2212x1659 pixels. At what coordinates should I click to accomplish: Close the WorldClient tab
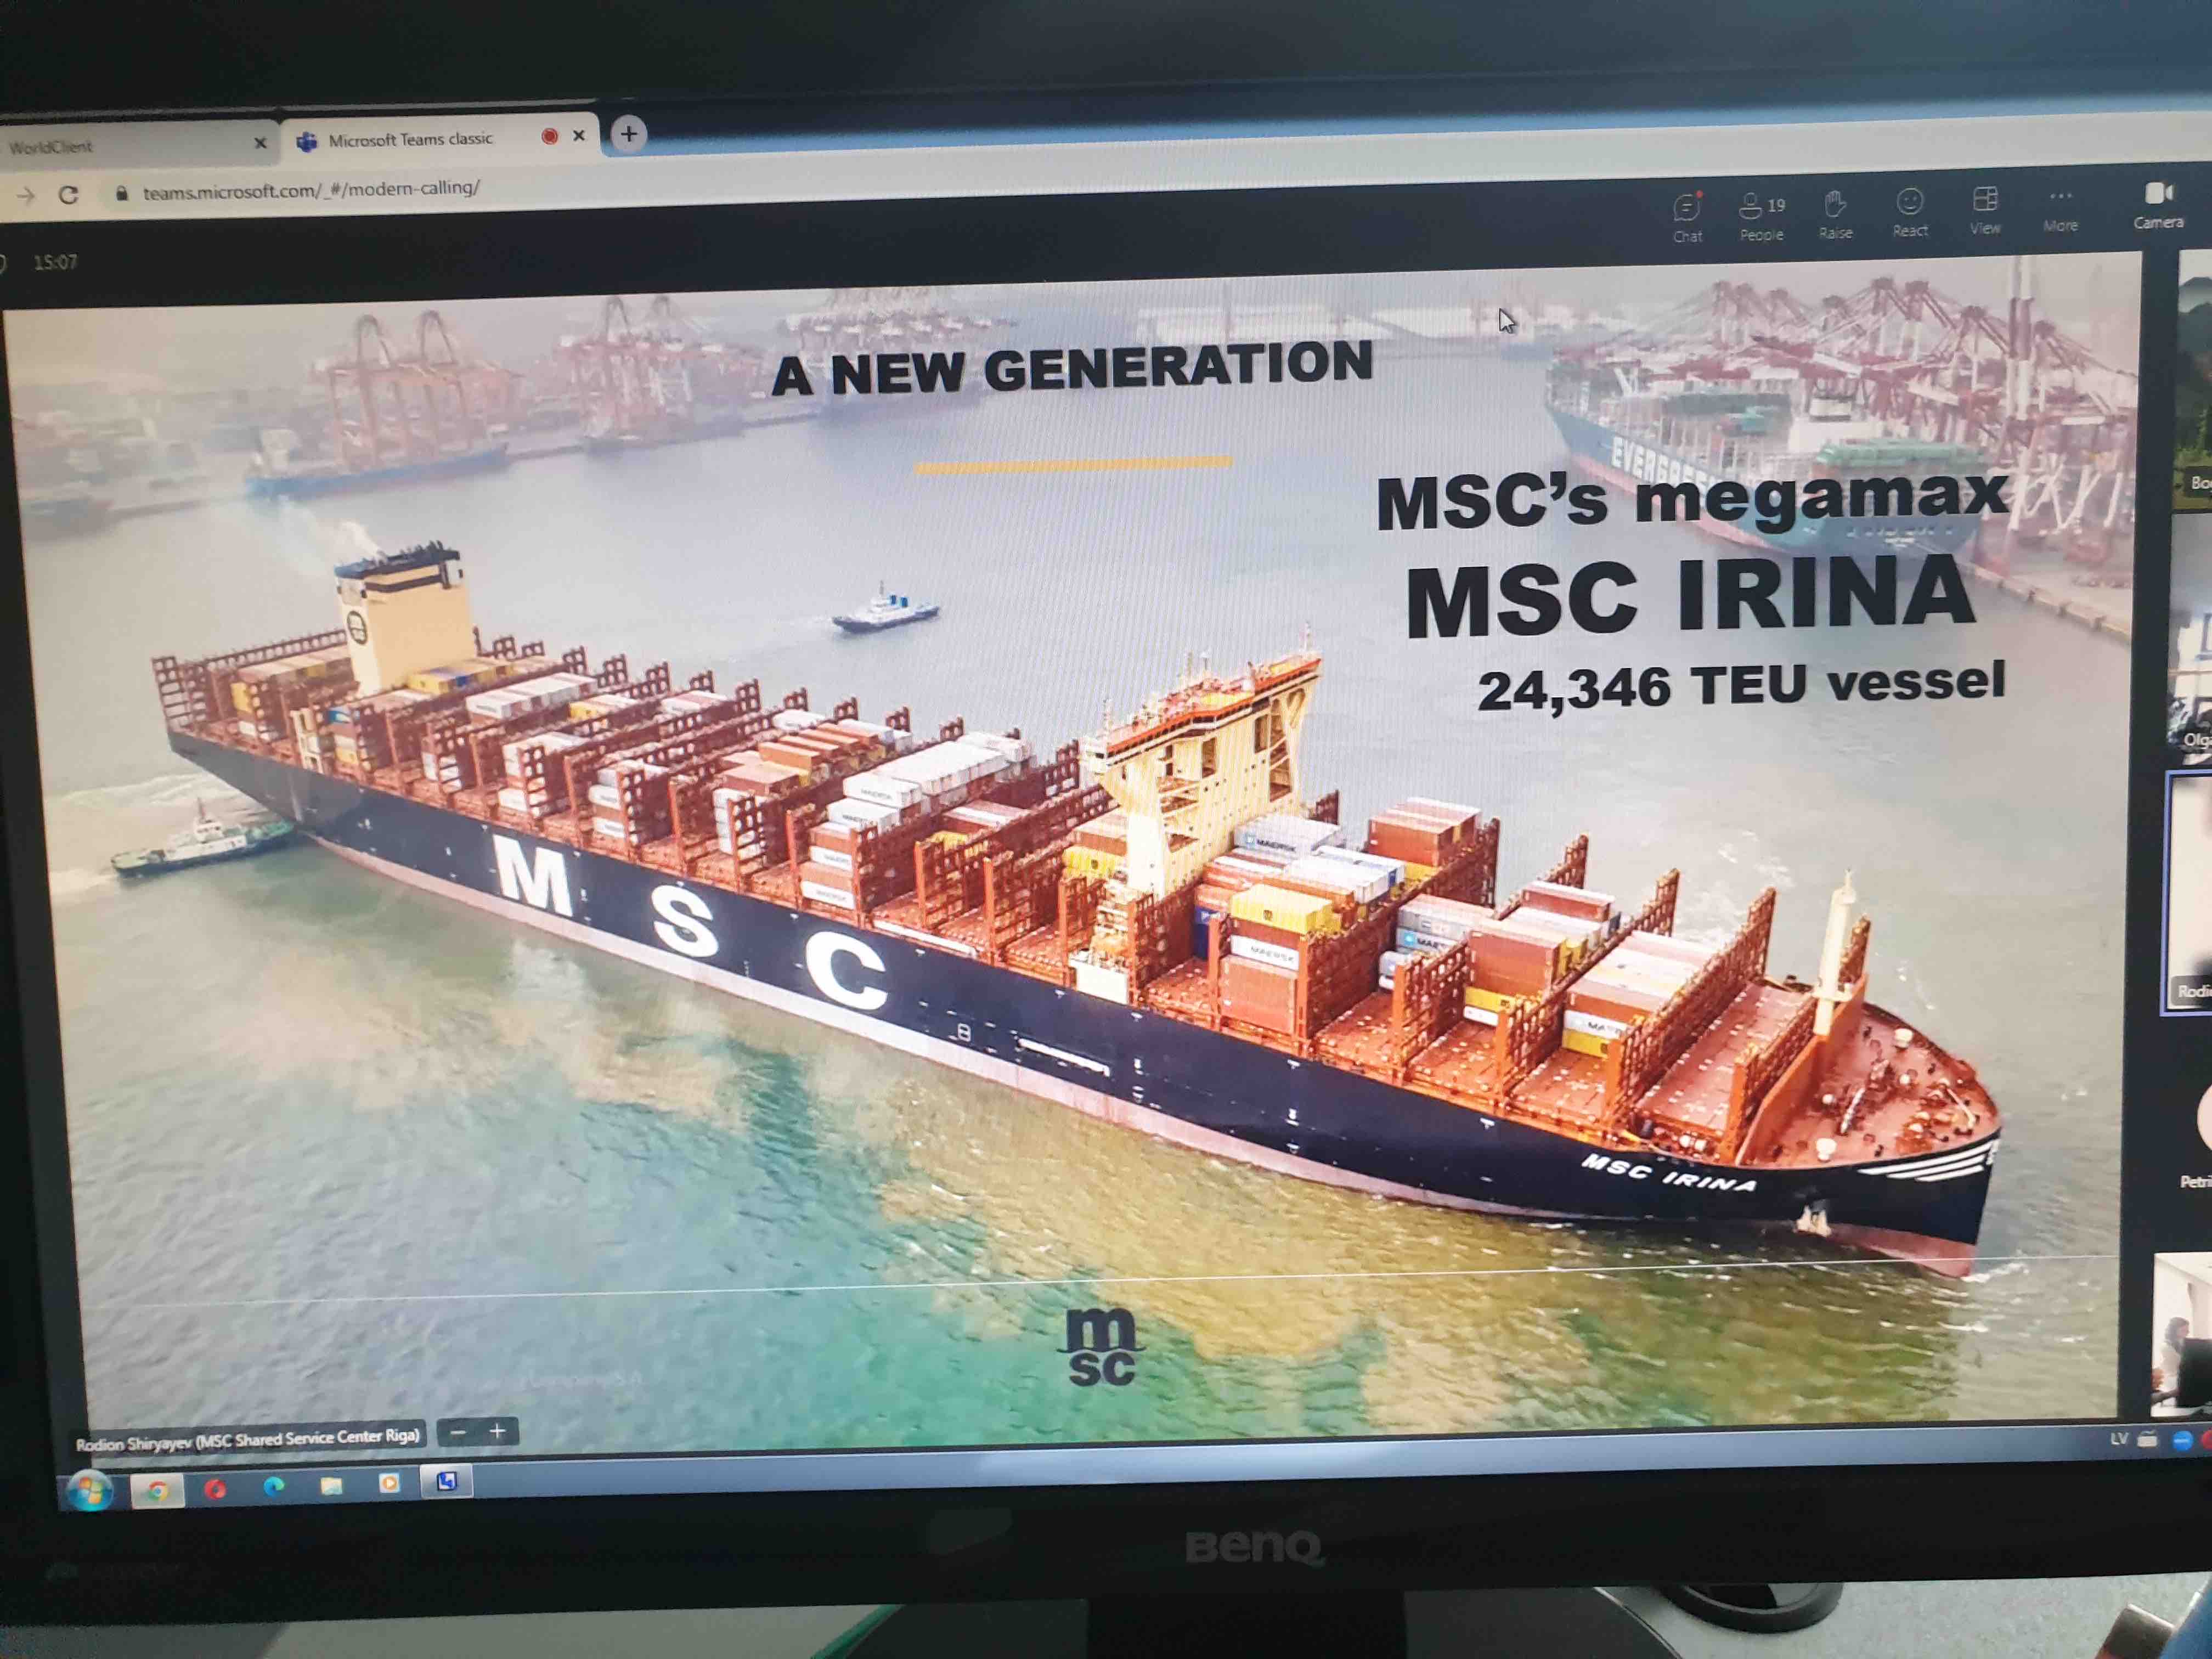(260, 143)
